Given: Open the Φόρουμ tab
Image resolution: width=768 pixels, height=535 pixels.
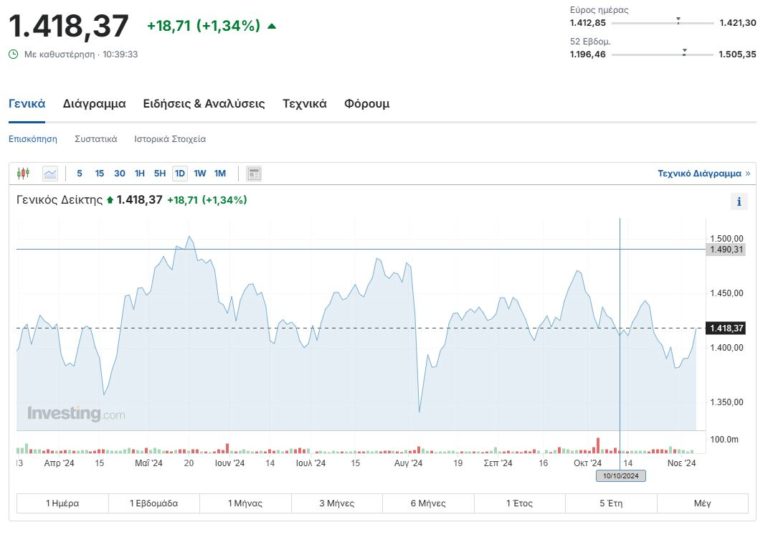Looking at the screenshot, I should (x=366, y=103).
